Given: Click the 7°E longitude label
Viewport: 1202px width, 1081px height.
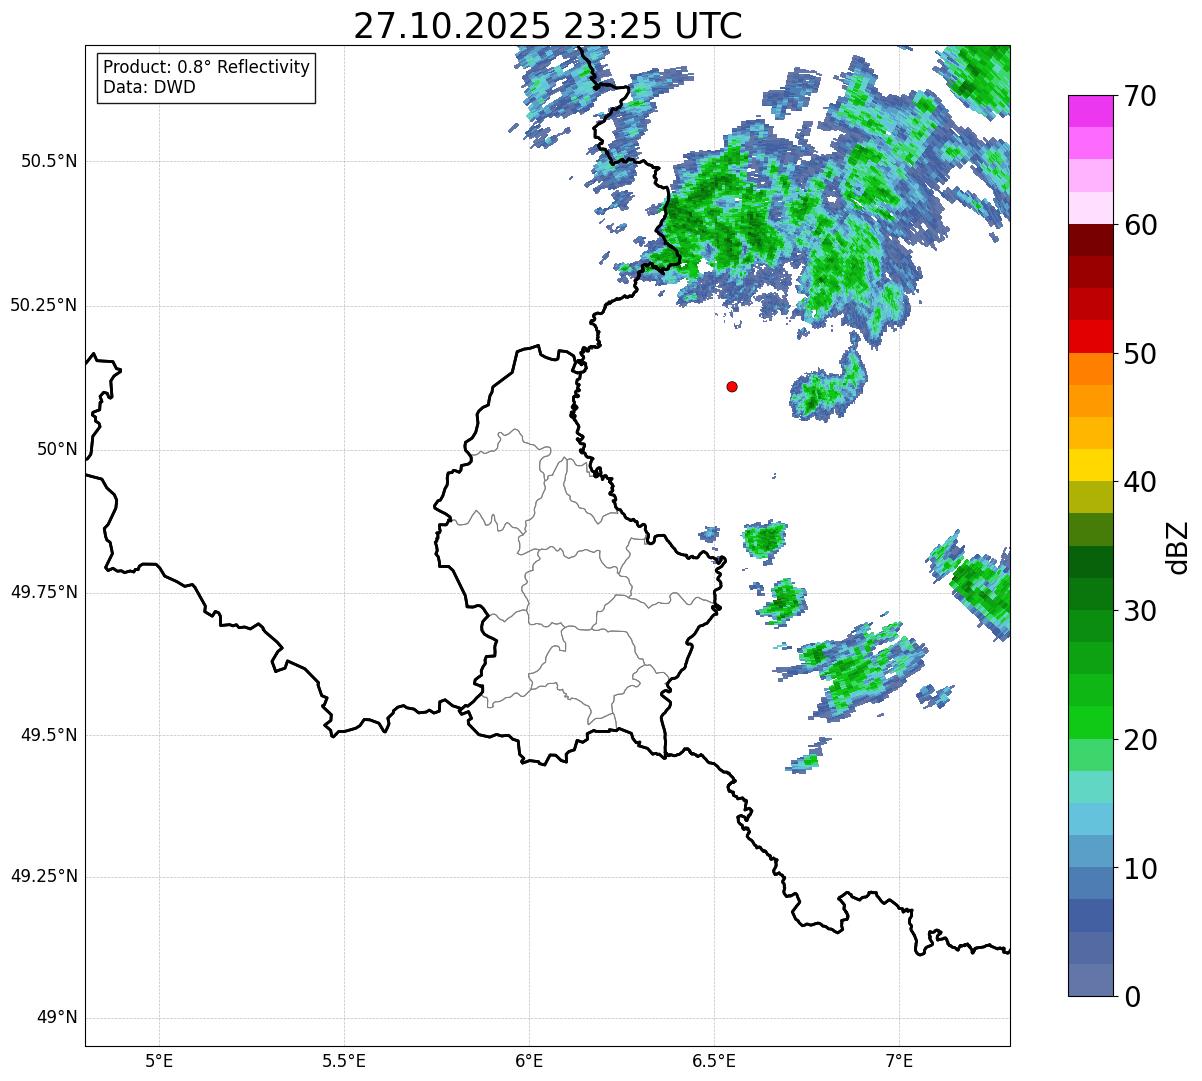Looking at the screenshot, I should [x=899, y=1060].
